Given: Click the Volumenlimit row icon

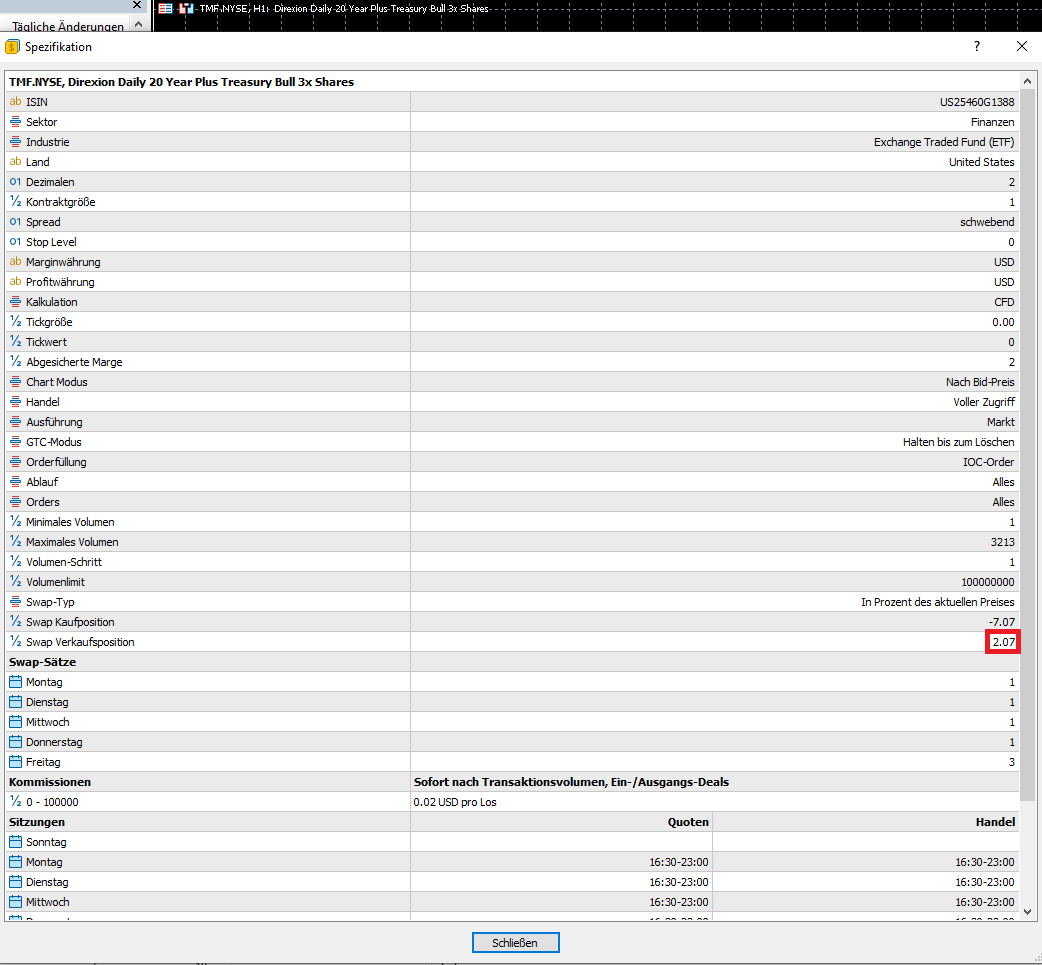Looking at the screenshot, I should 15,582.
